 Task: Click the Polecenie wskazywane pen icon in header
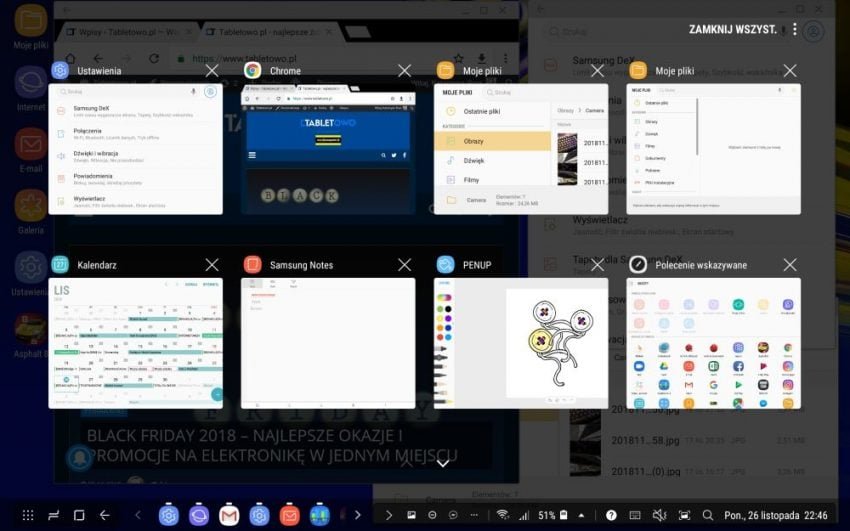point(638,264)
